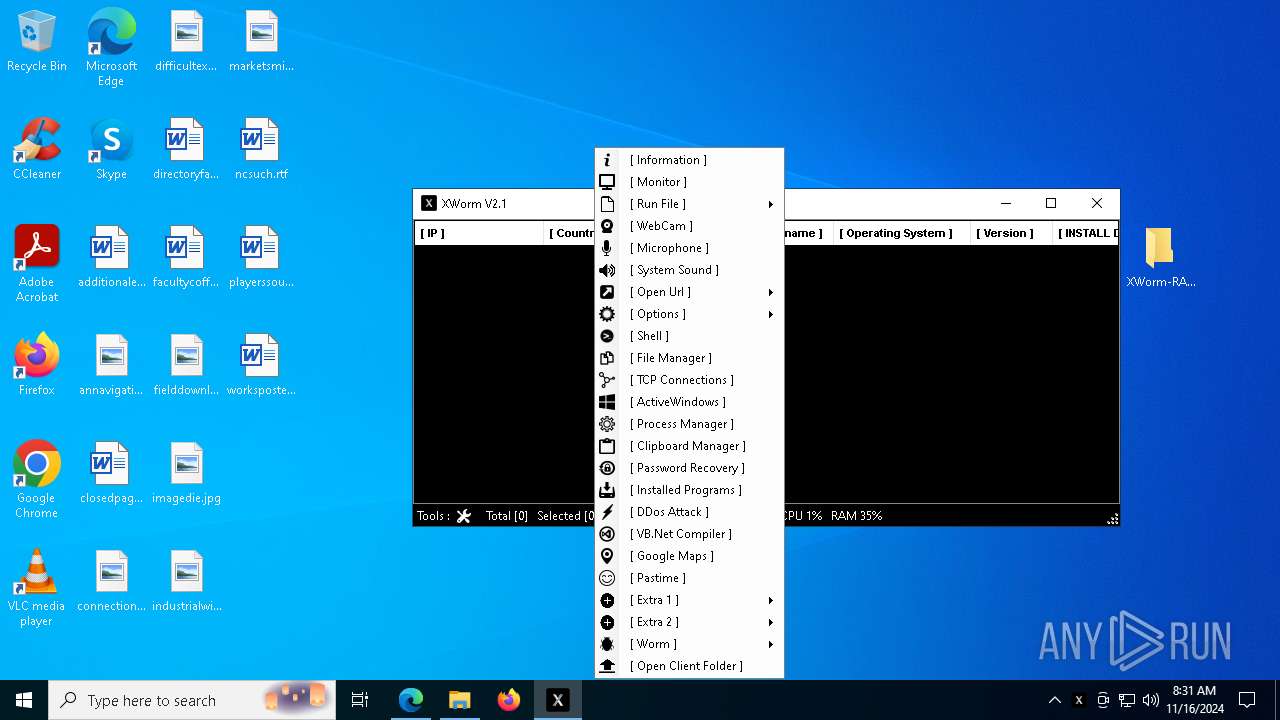
Task: Choose the [ Monitor ] menu entry
Action: 689,182
